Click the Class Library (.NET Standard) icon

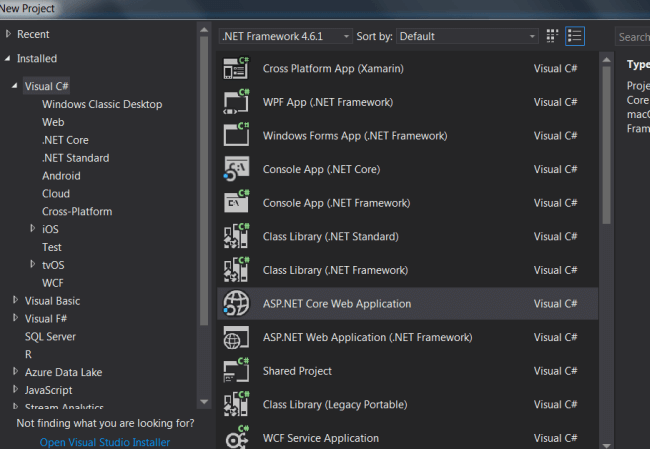236,236
